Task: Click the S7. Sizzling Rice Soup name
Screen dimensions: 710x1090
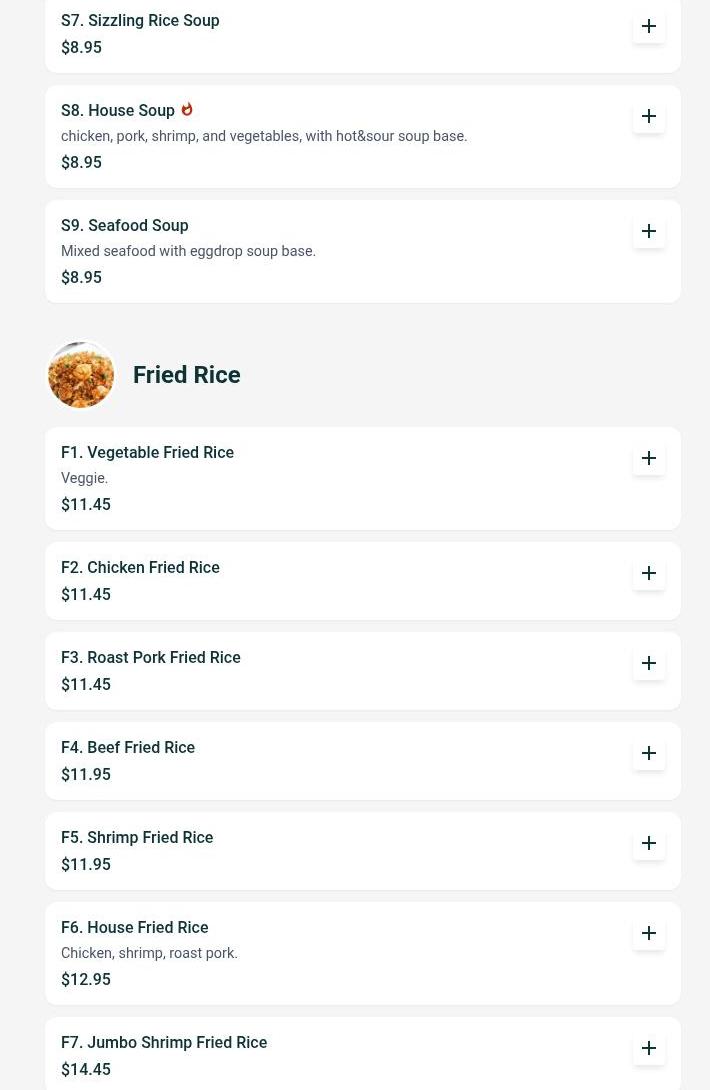Action: click(x=140, y=21)
